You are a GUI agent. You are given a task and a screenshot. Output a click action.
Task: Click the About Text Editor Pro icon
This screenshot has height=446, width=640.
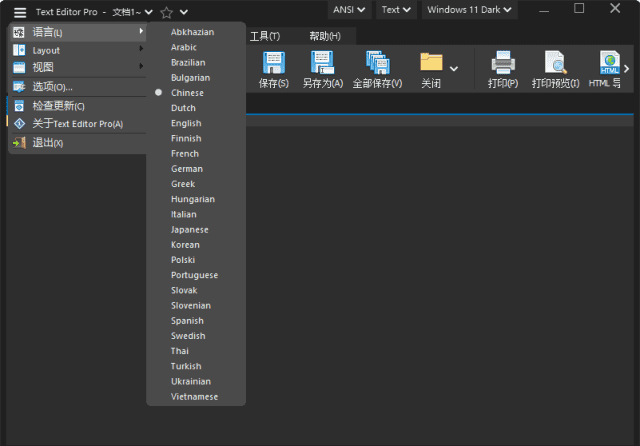point(19,124)
